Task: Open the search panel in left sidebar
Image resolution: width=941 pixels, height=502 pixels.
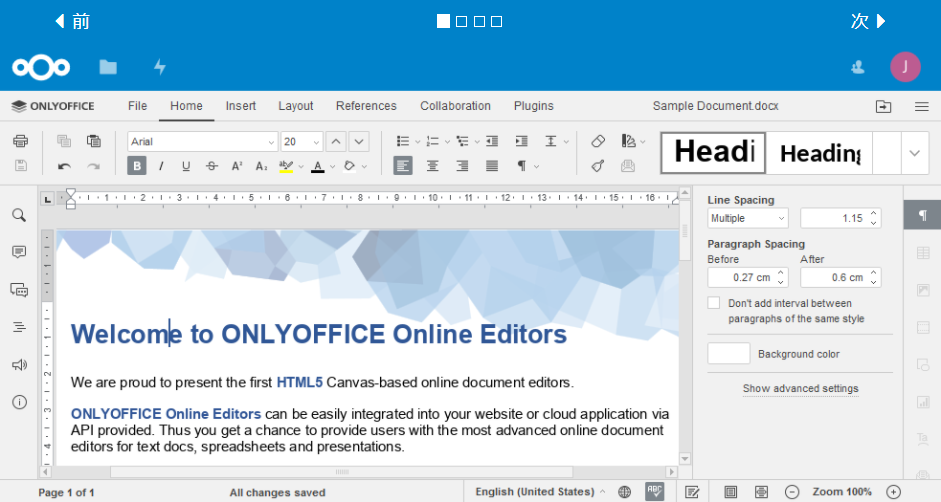Action: click(19, 215)
